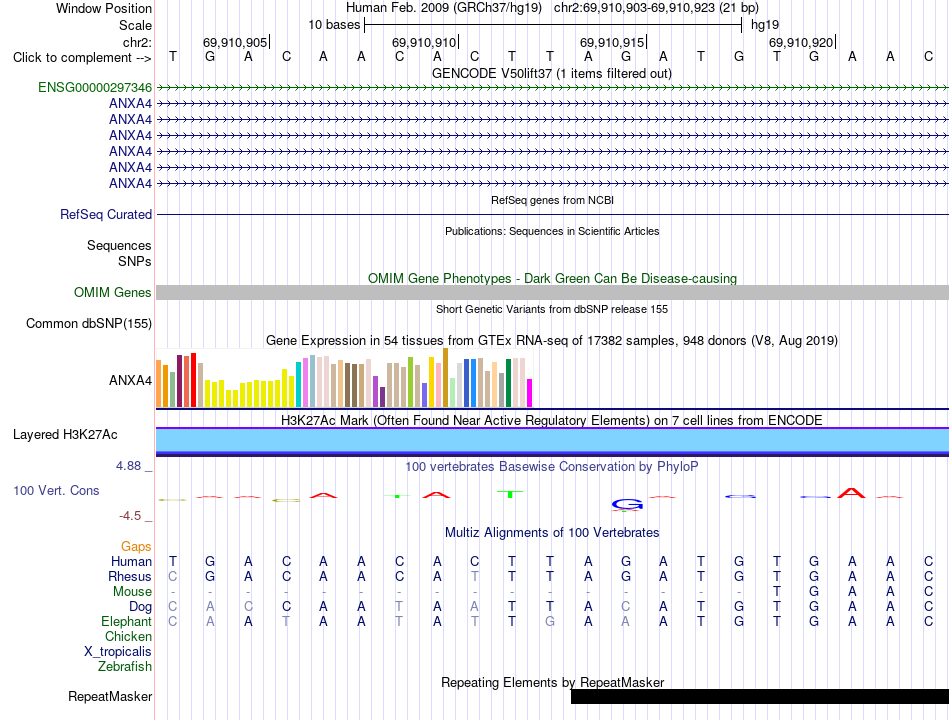Click the red bar in the GTEx chart

click(193, 380)
